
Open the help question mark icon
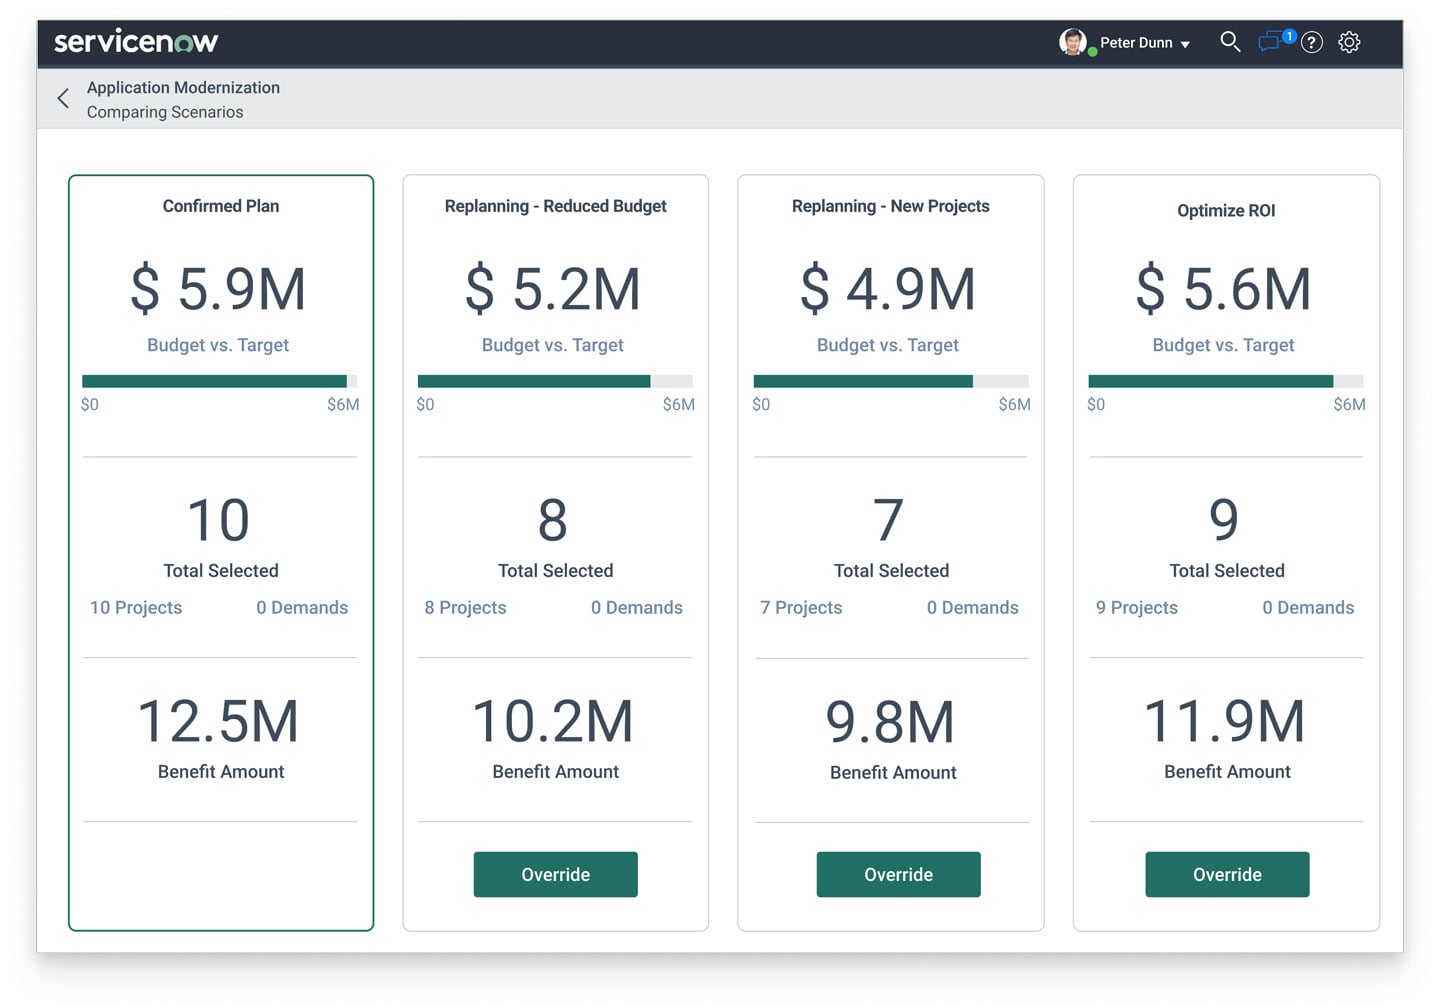point(1312,42)
